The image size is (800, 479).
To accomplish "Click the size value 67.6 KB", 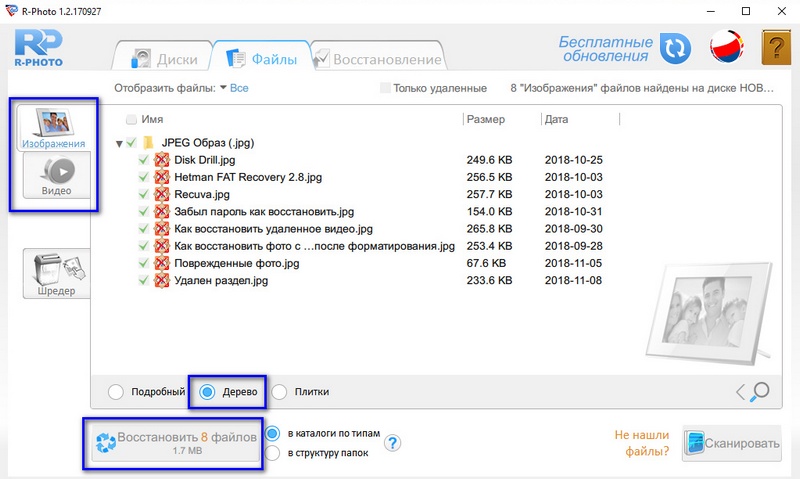I will point(486,263).
